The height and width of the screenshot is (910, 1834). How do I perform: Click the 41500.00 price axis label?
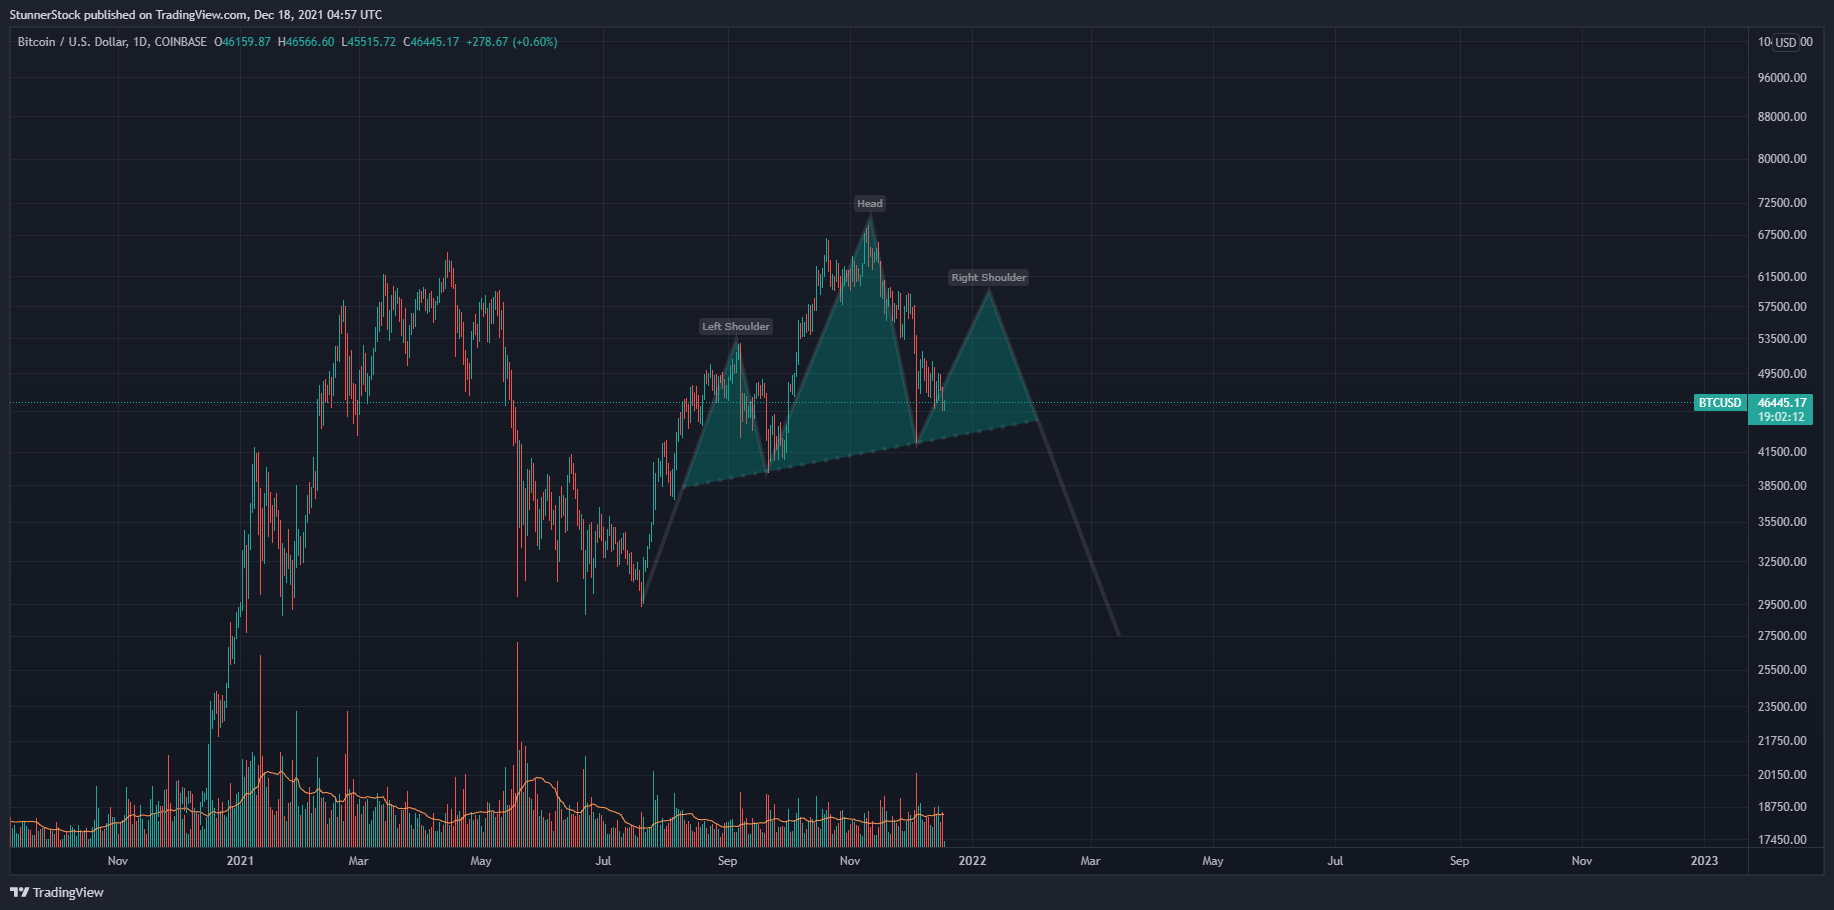tap(1782, 452)
